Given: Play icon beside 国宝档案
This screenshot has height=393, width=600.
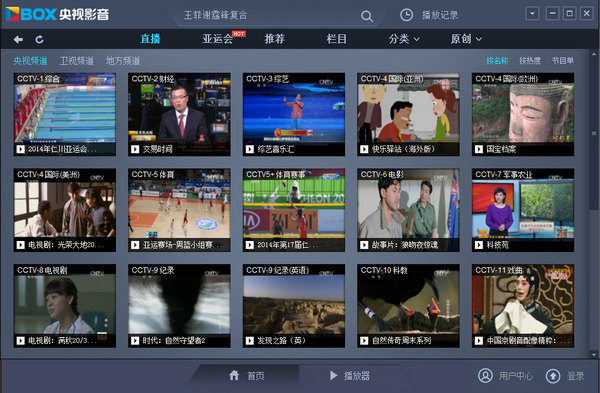Looking at the screenshot, I should [479, 149].
